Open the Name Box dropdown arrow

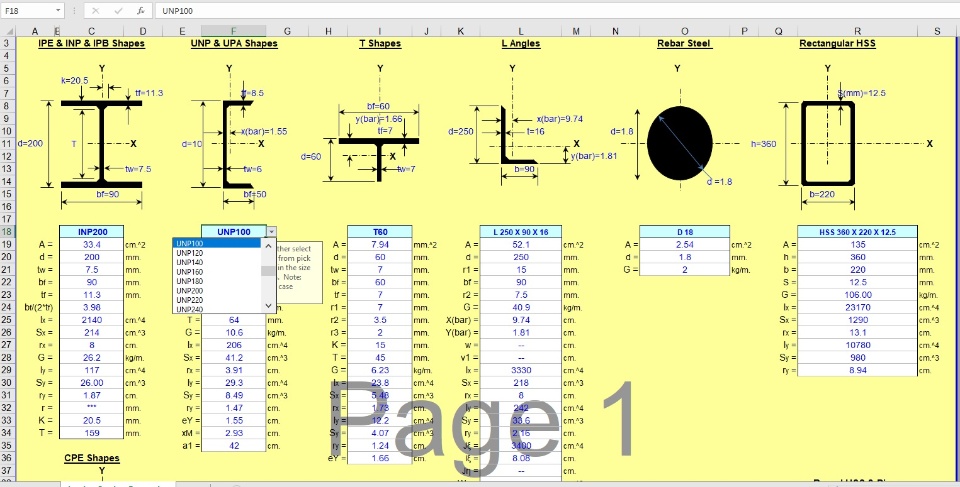[x=58, y=10]
